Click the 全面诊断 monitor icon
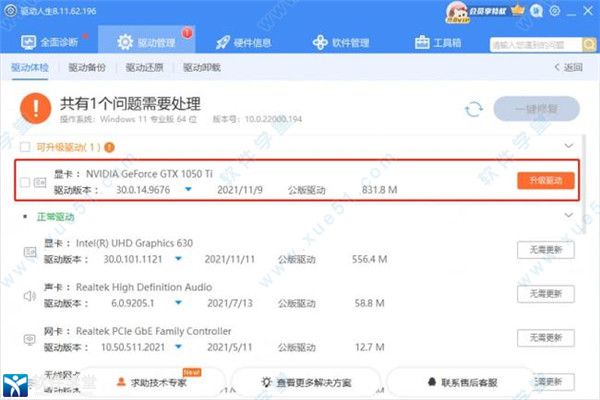This screenshot has width=600, height=400. click(x=29, y=42)
